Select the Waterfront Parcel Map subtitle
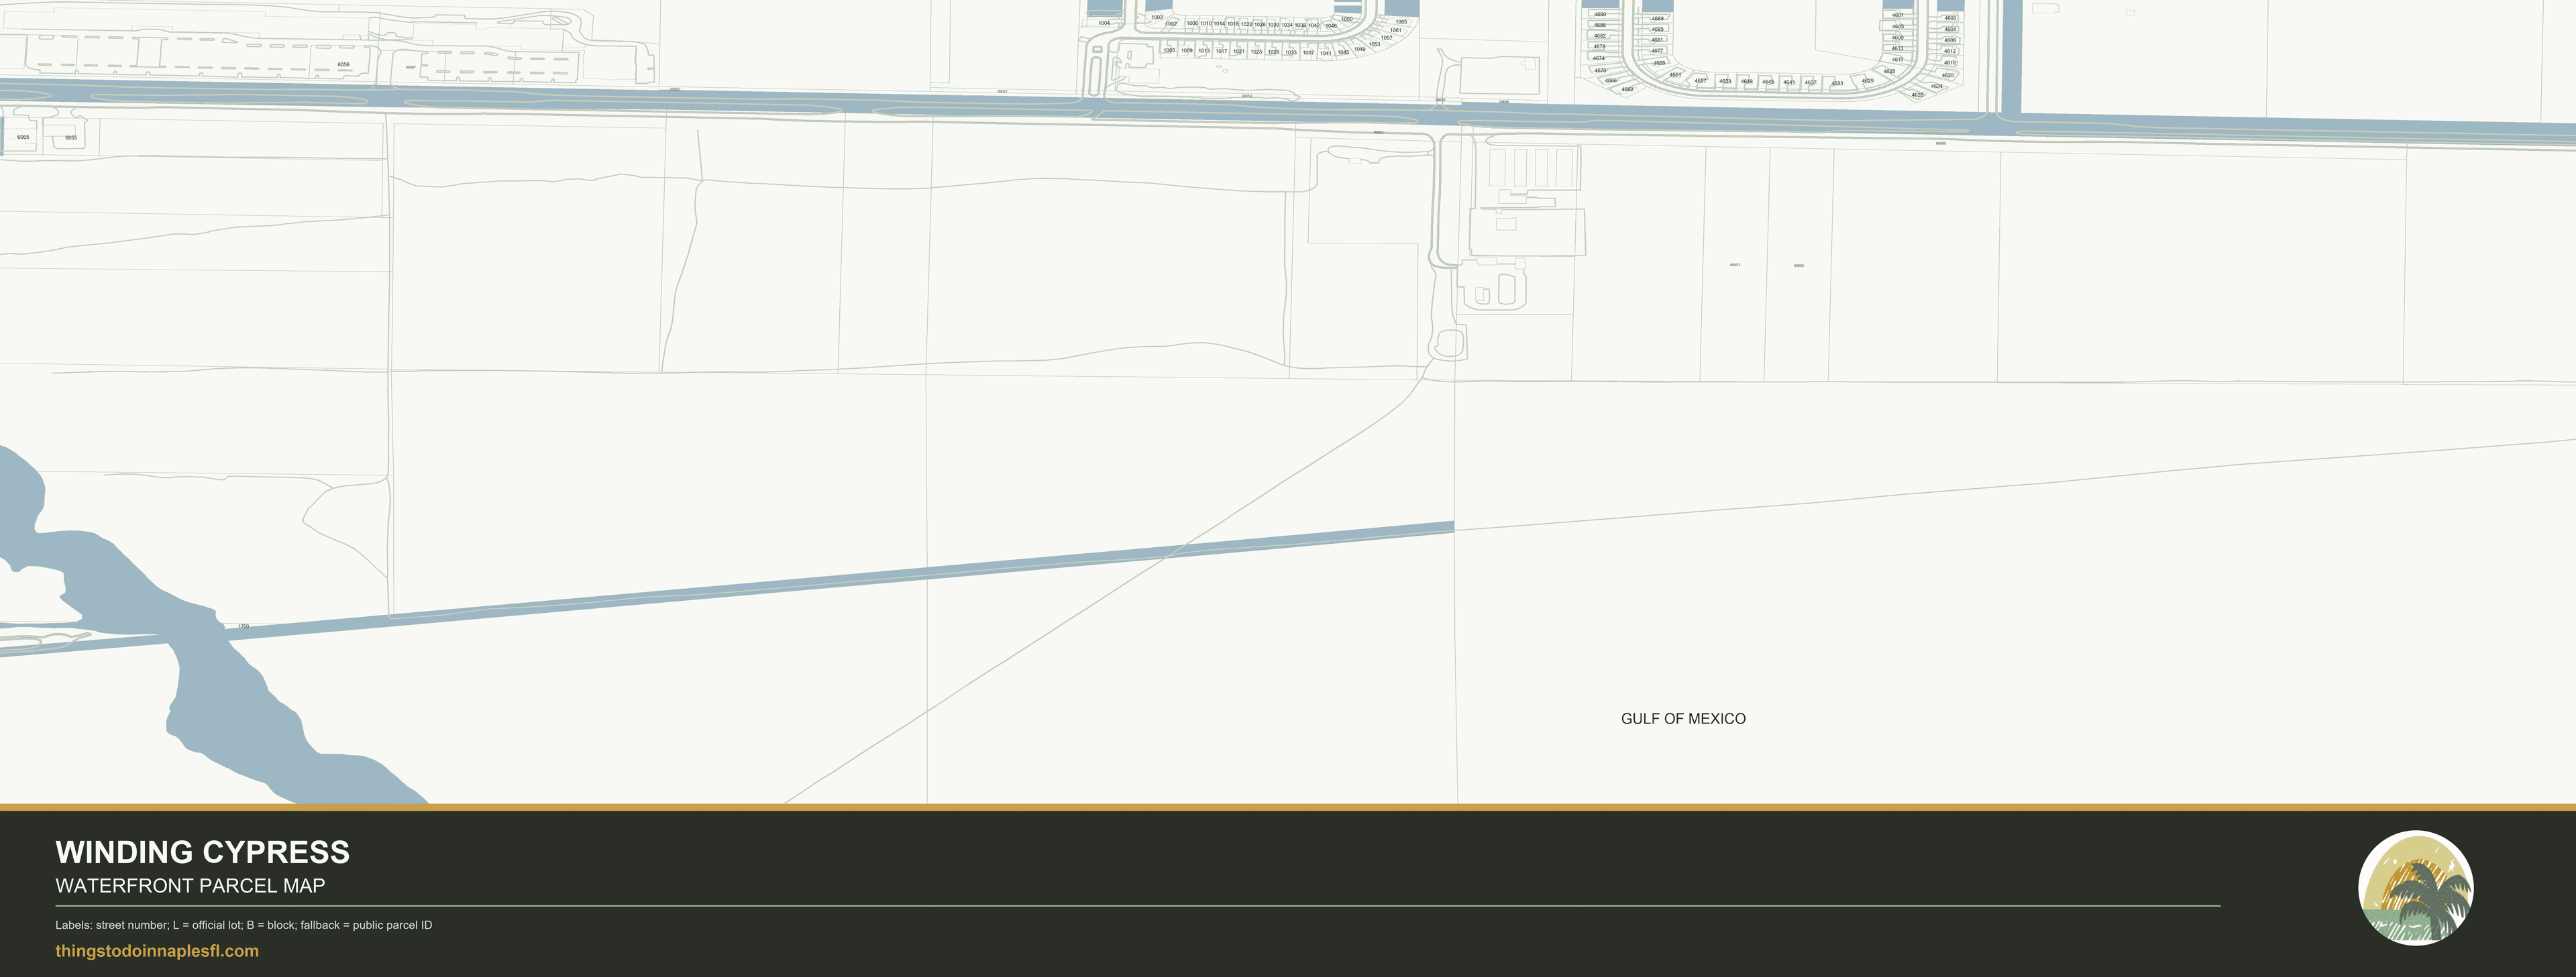2576x977 pixels. [190, 886]
